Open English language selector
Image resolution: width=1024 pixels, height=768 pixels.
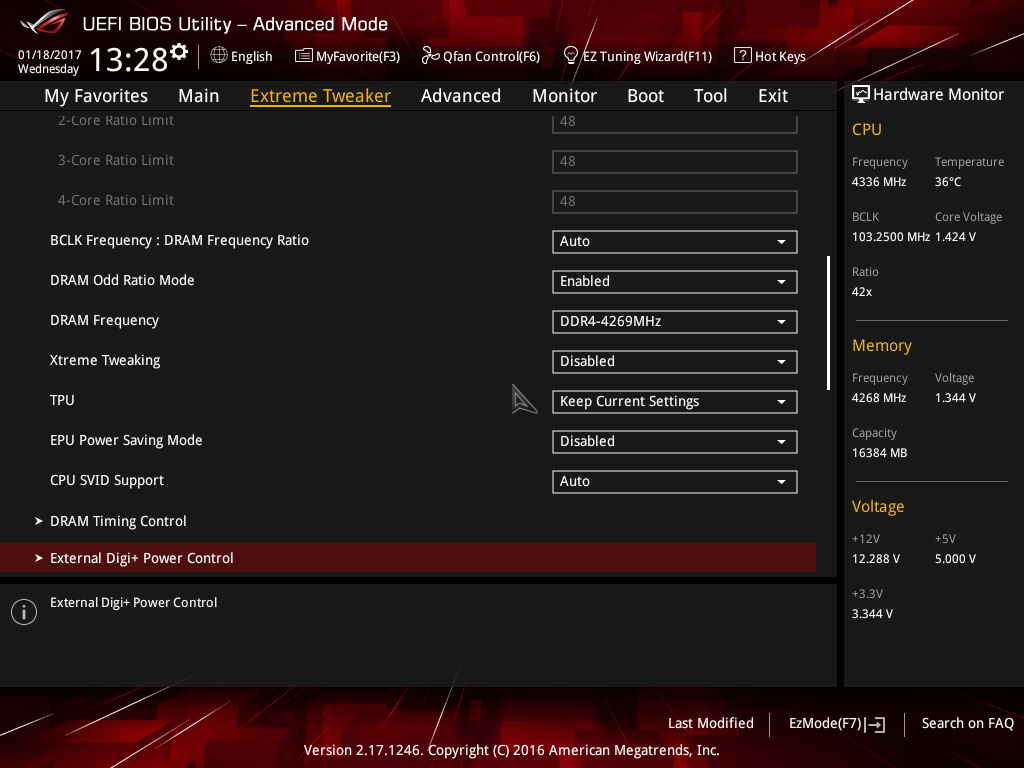tap(242, 56)
